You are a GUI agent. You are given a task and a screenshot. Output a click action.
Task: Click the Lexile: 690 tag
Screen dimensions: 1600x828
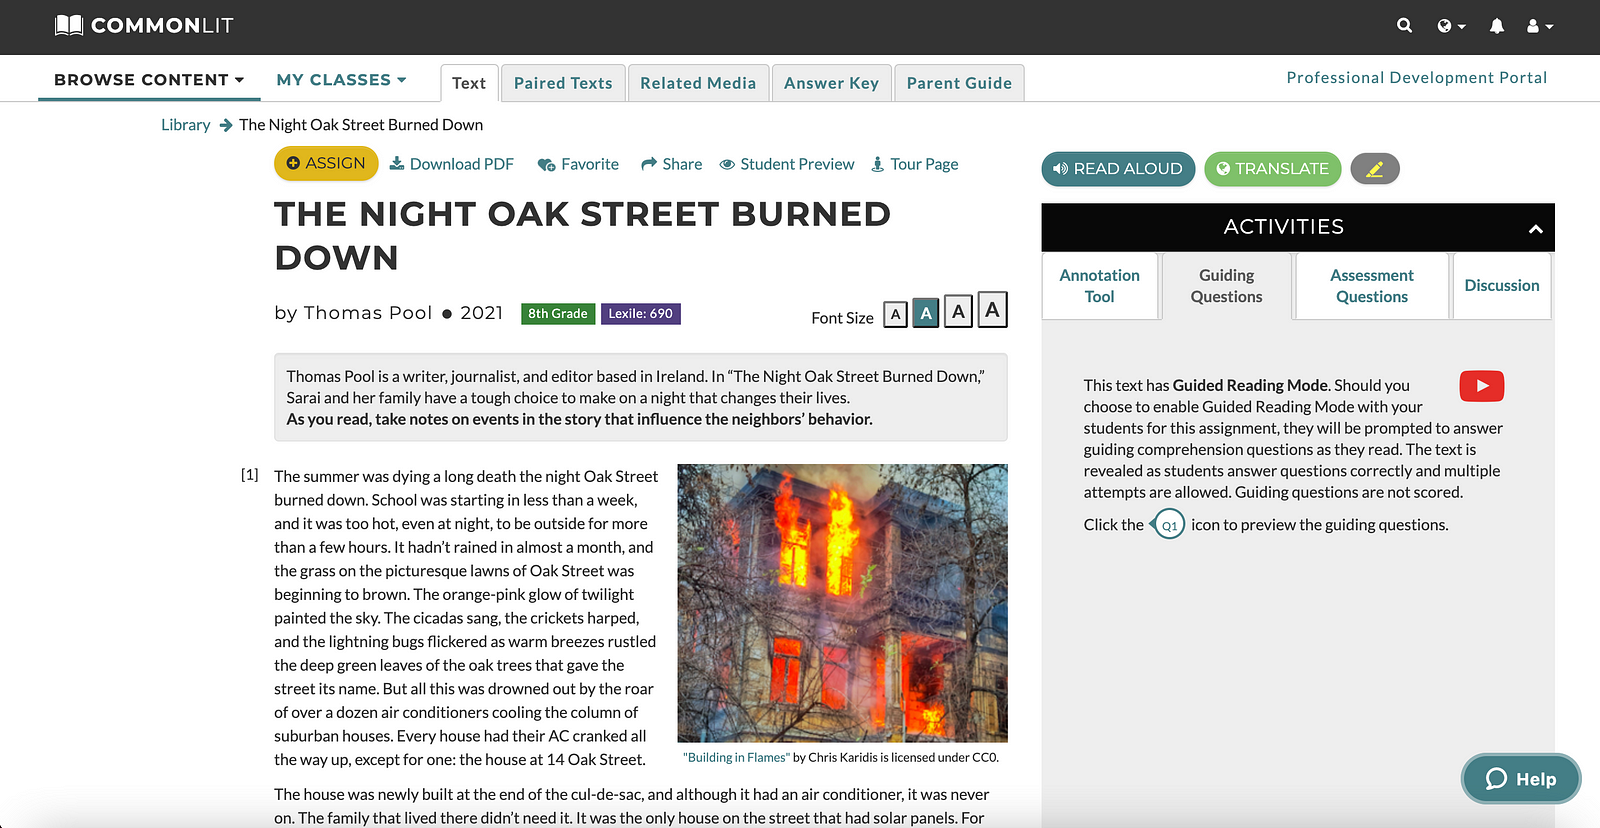(640, 313)
